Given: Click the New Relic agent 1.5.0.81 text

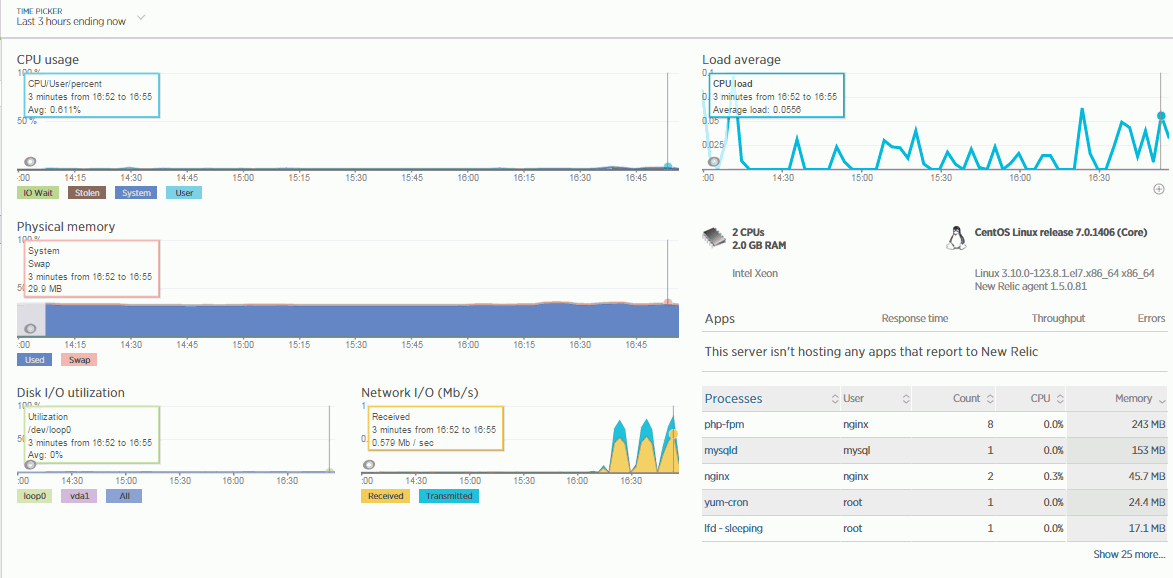Looking at the screenshot, I should [1031, 286].
